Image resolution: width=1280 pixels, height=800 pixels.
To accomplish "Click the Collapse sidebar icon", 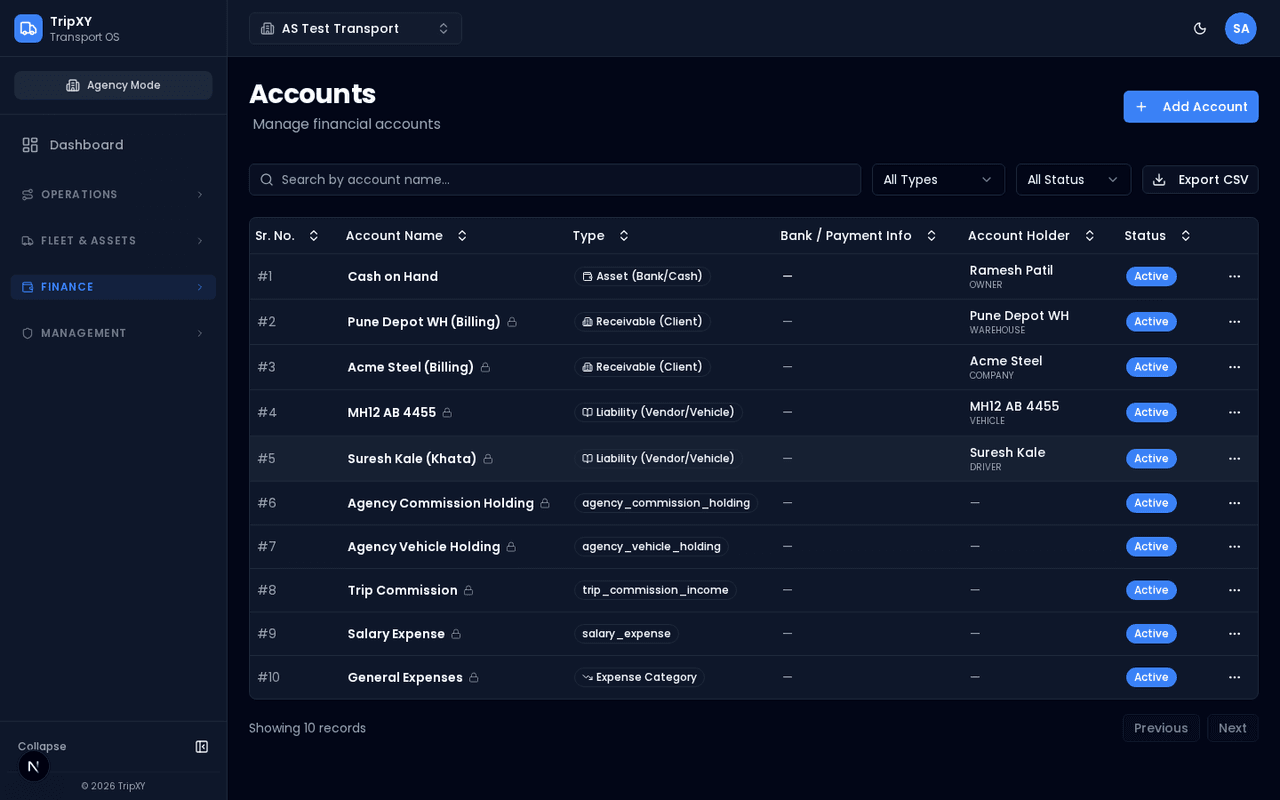I will [x=202, y=746].
